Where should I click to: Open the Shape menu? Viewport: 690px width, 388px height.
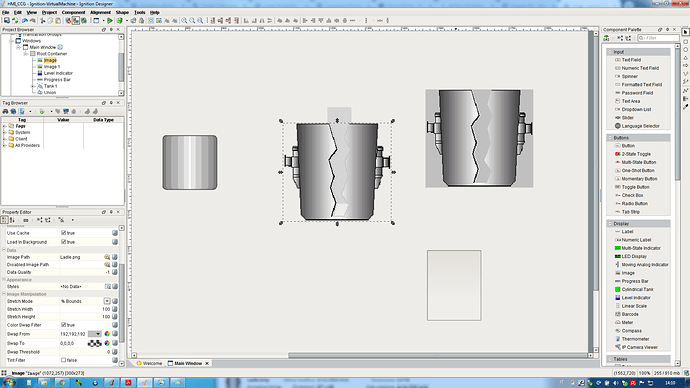coord(122,12)
